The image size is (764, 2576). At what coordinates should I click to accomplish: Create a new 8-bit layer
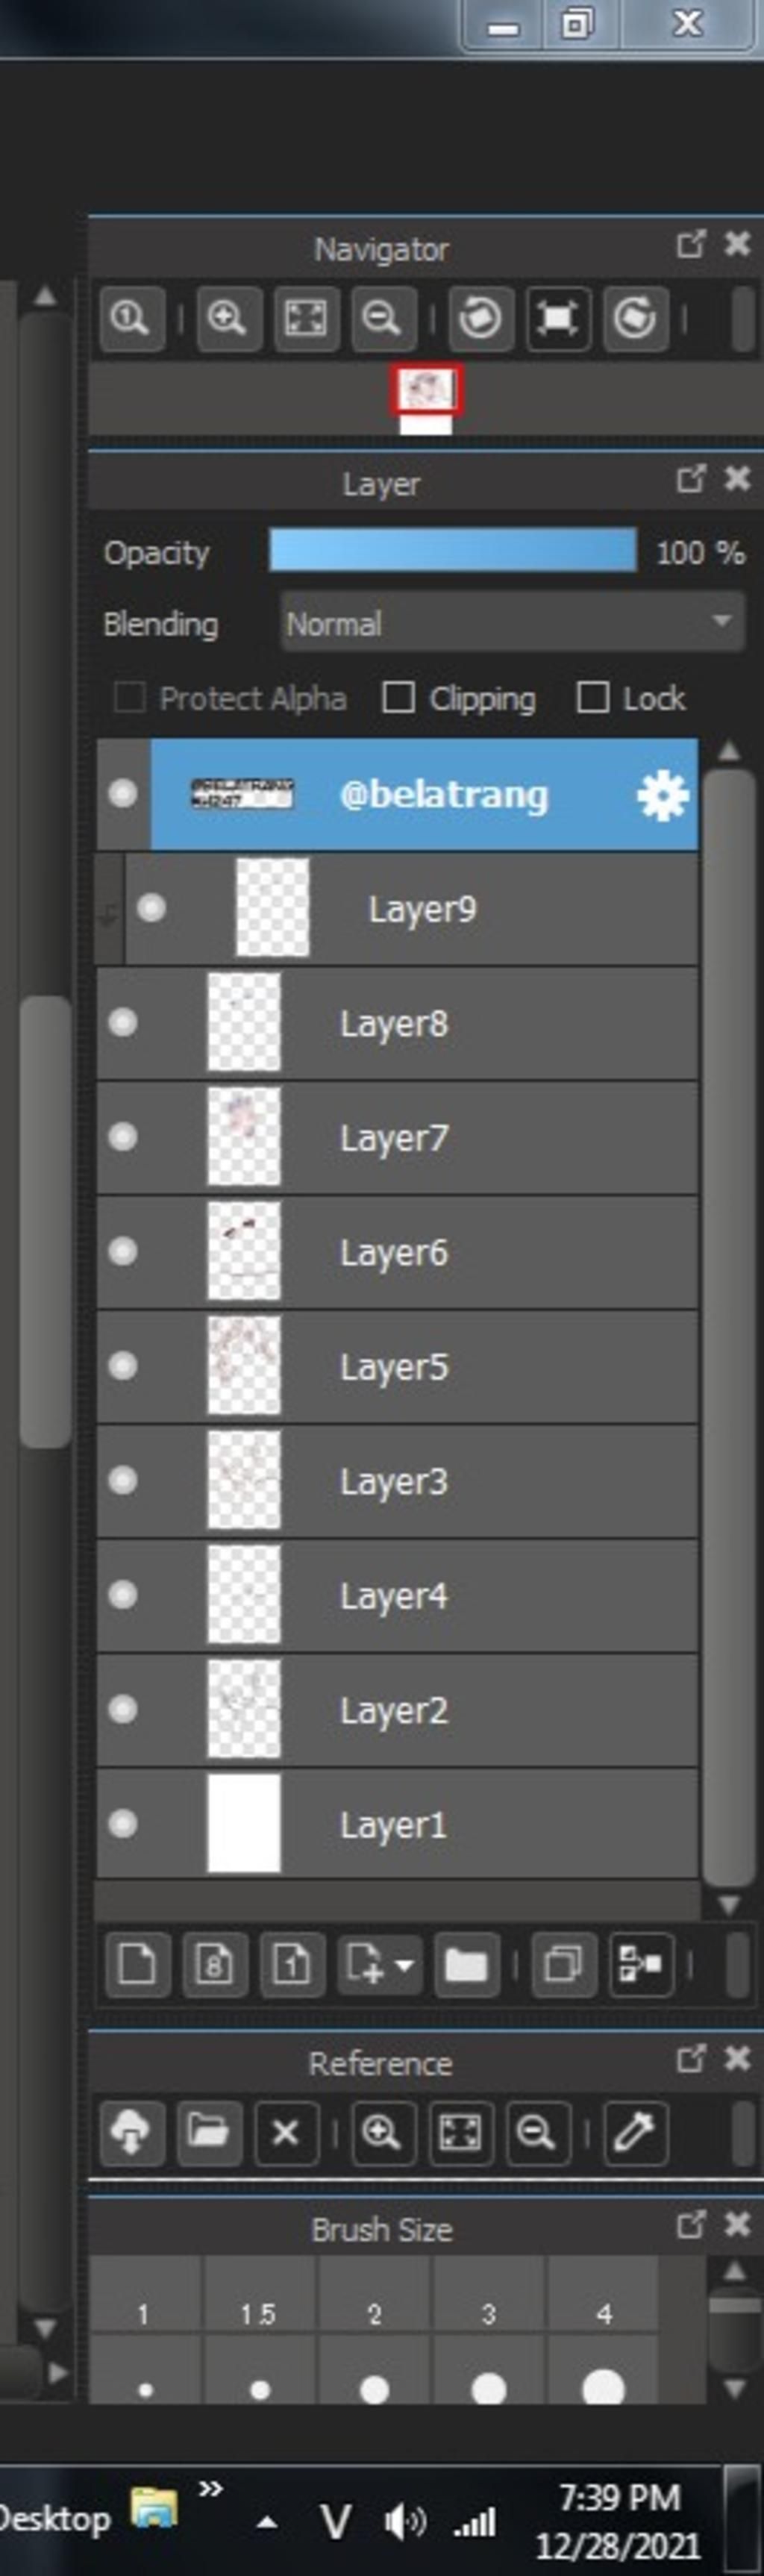[x=214, y=1965]
